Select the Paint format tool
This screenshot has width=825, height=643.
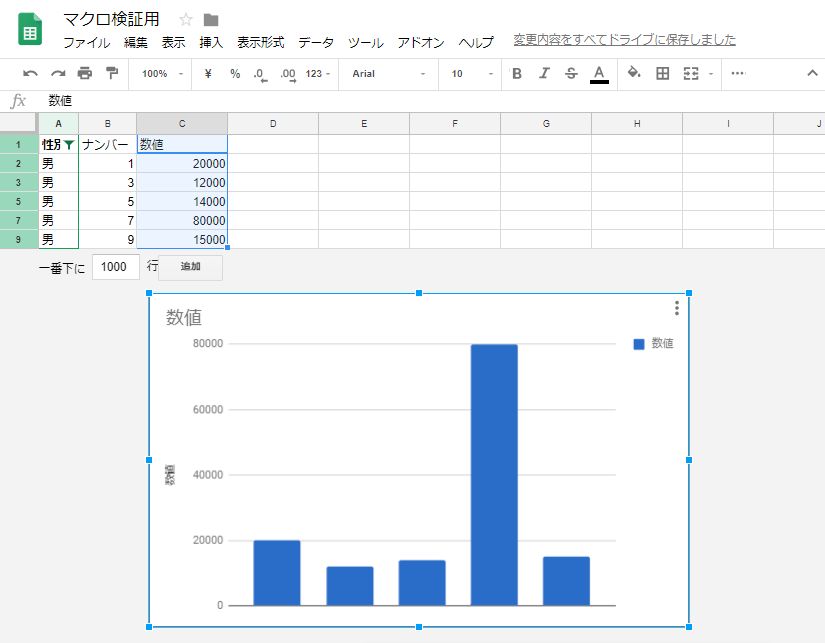[x=112, y=73]
